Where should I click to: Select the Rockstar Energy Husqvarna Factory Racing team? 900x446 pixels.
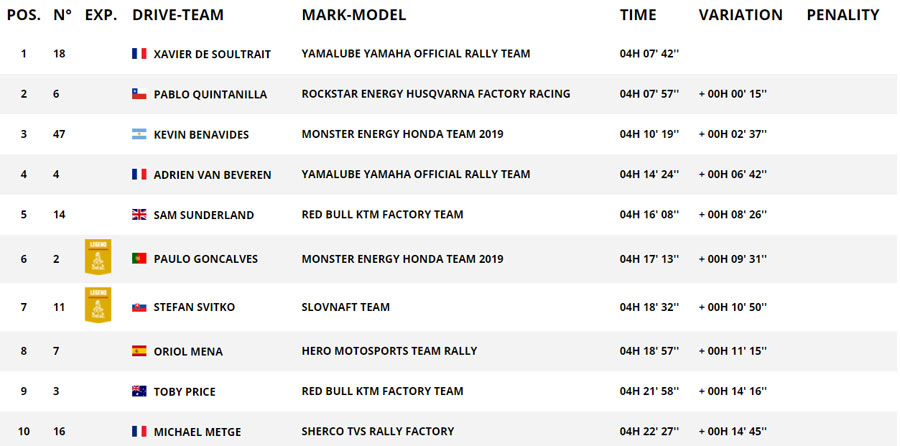click(x=436, y=94)
